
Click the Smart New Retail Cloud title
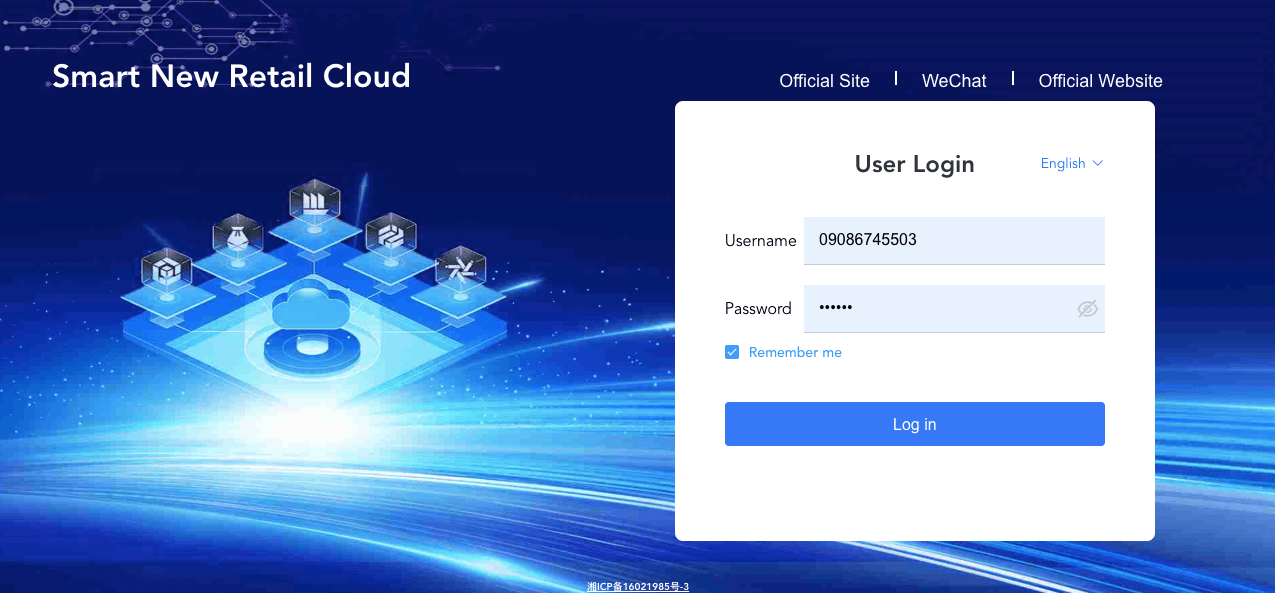pos(231,76)
